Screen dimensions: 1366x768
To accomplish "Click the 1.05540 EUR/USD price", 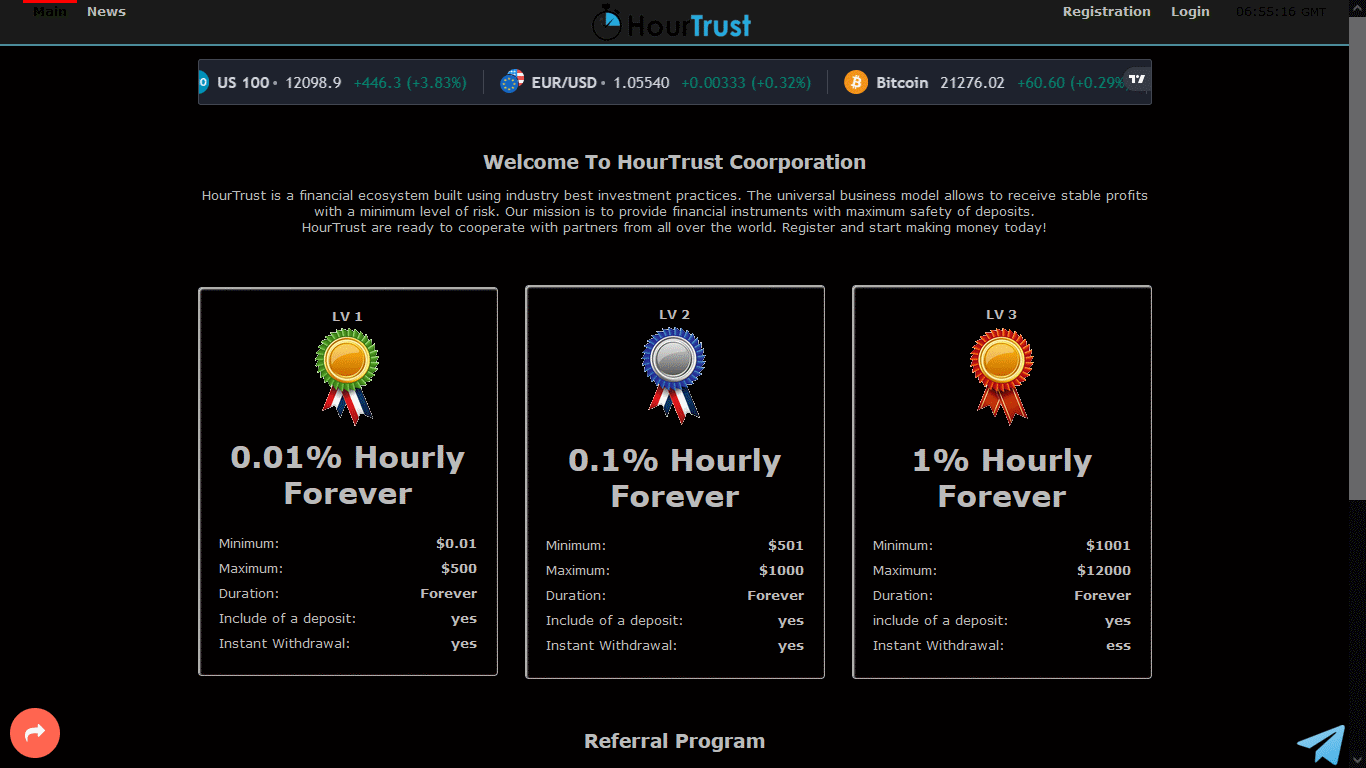I will 641,83.
